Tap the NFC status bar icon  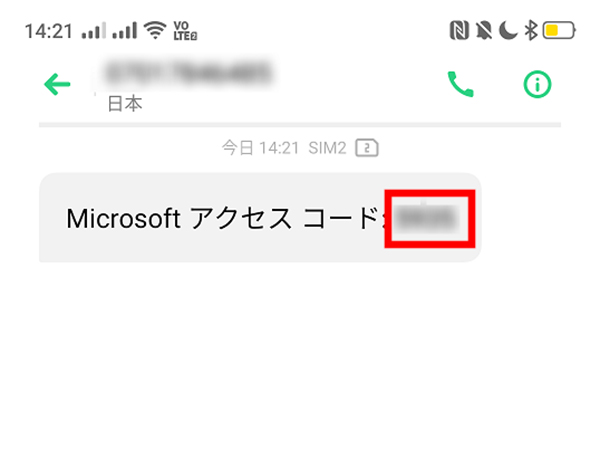[459, 31]
